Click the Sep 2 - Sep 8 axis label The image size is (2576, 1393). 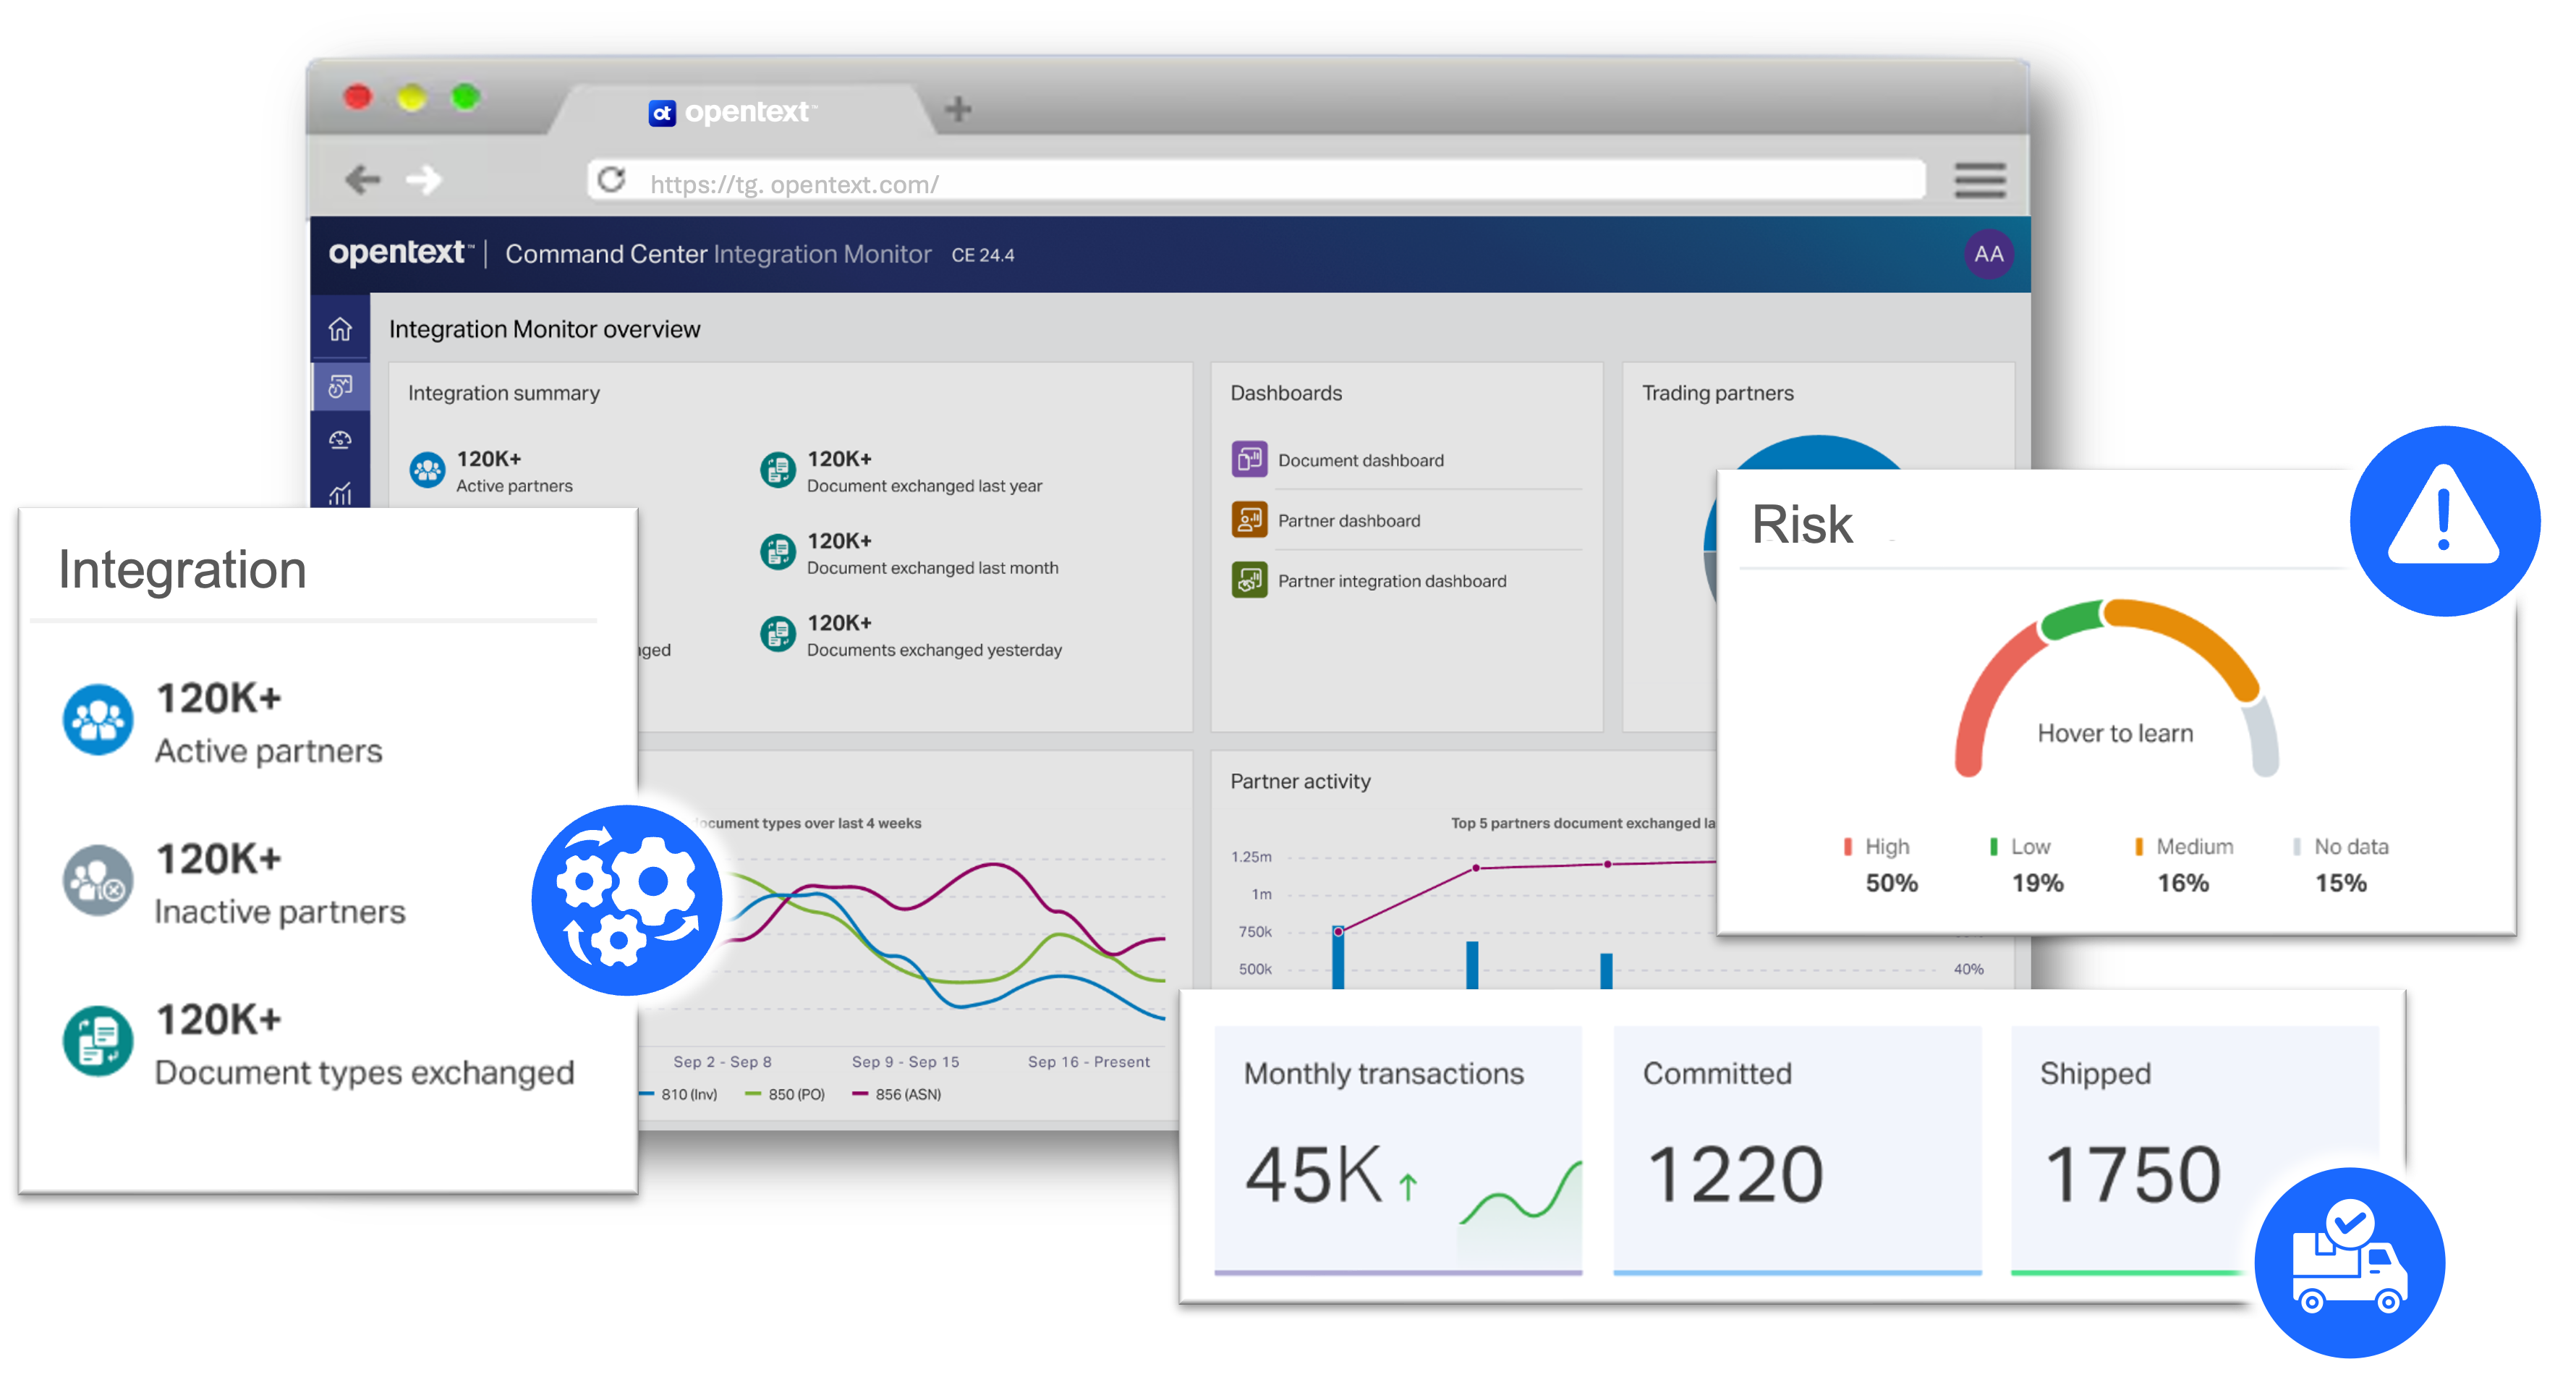tap(722, 1061)
